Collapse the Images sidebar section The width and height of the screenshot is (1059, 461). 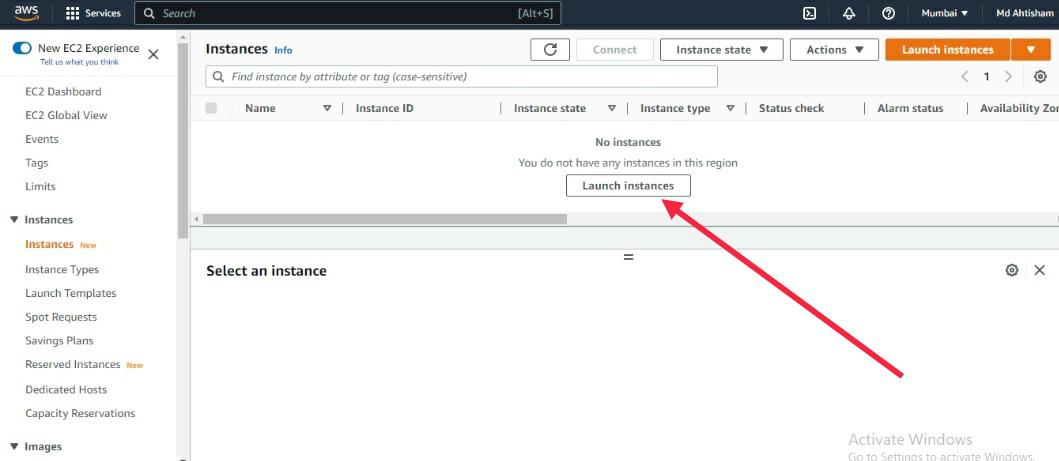pos(14,447)
